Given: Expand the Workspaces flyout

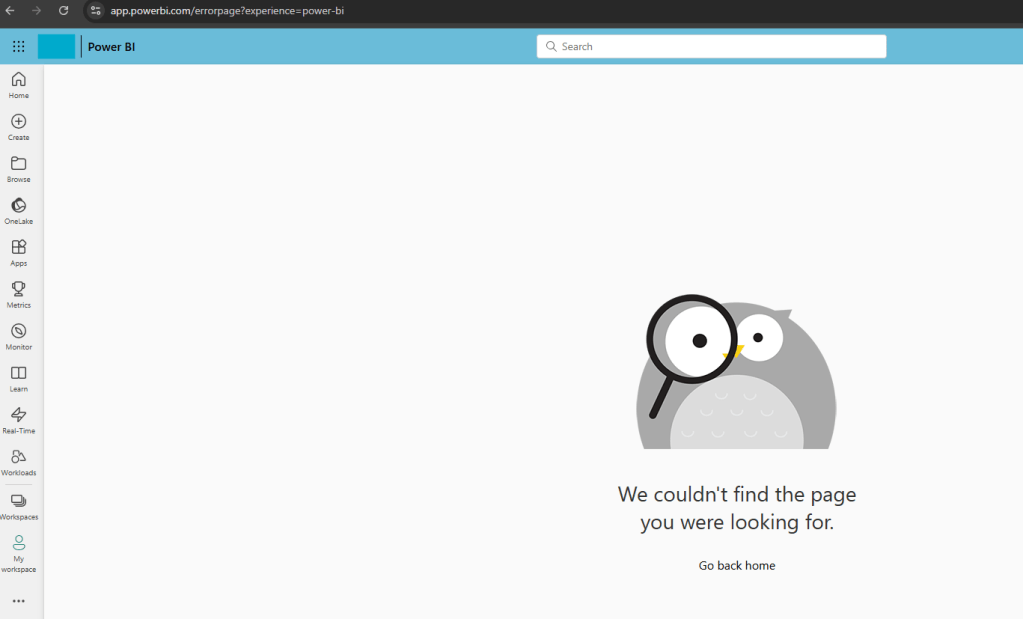Looking at the screenshot, I should [x=18, y=506].
